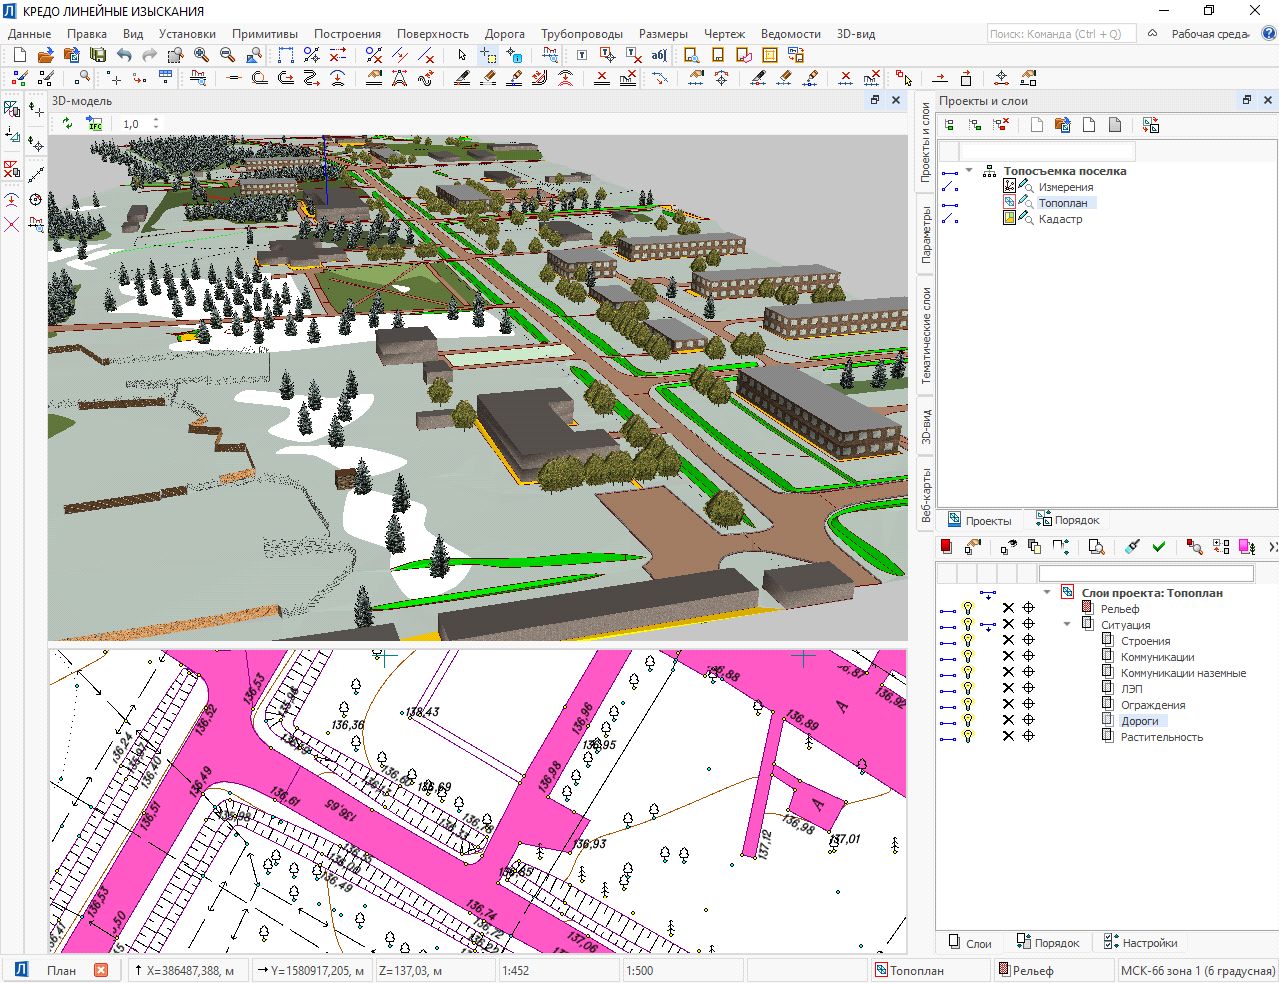Select the Кадастр project in tree
The height and width of the screenshot is (983, 1279).
pyautogui.click(x=1060, y=219)
